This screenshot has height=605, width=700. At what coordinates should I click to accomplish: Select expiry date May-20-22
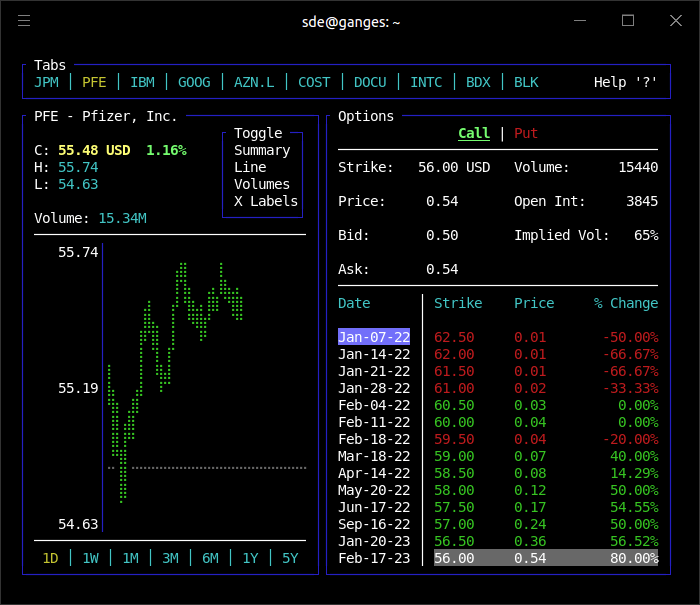click(x=374, y=490)
